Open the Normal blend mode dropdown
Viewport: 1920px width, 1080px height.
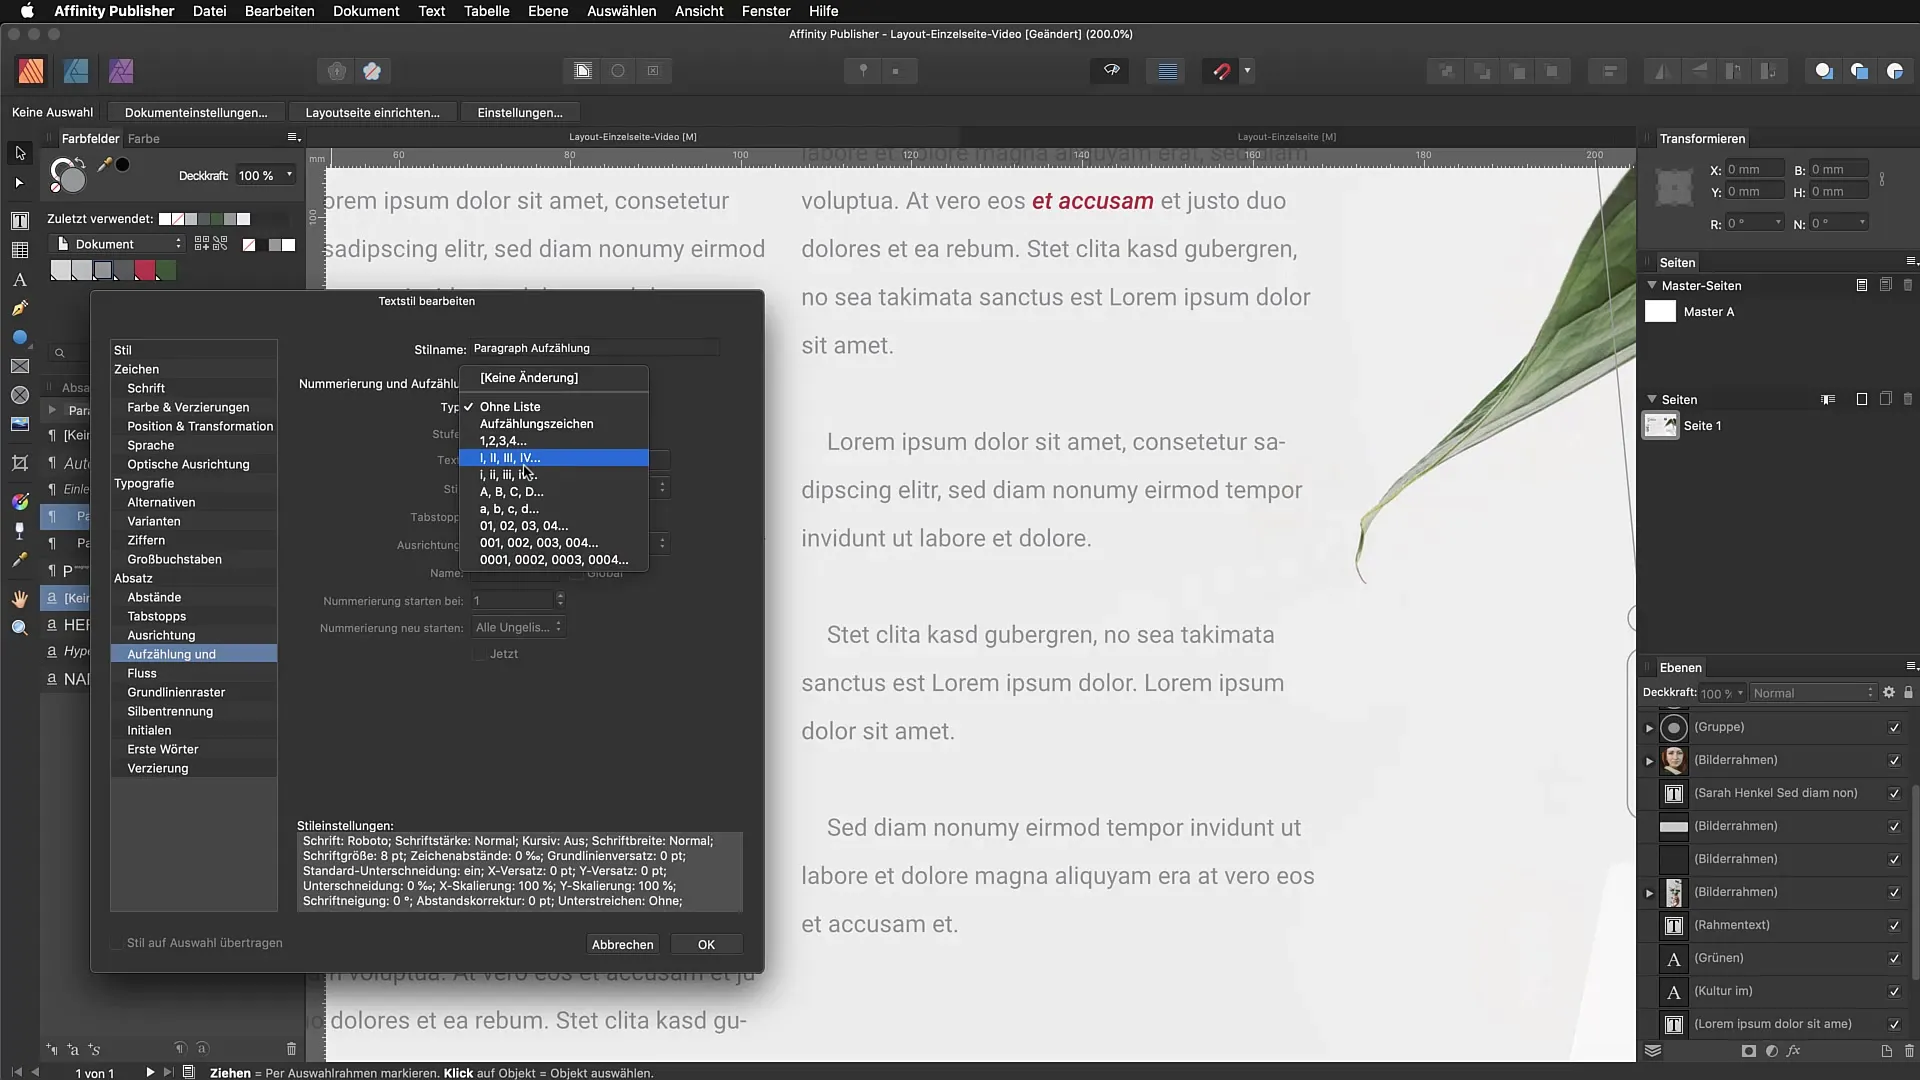click(x=1813, y=693)
